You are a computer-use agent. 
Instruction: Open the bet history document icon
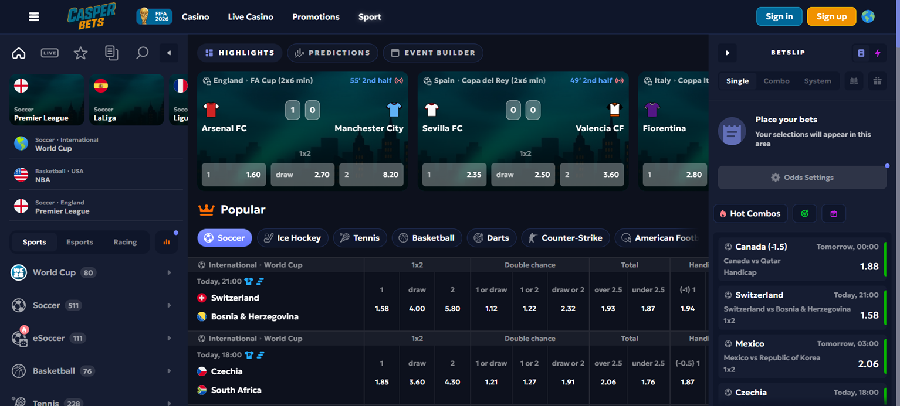click(111, 53)
